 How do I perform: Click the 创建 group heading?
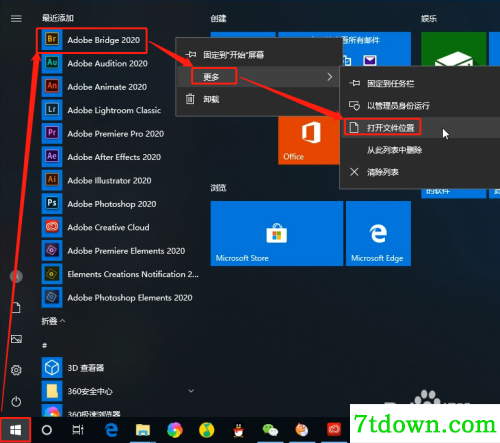pos(218,19)
